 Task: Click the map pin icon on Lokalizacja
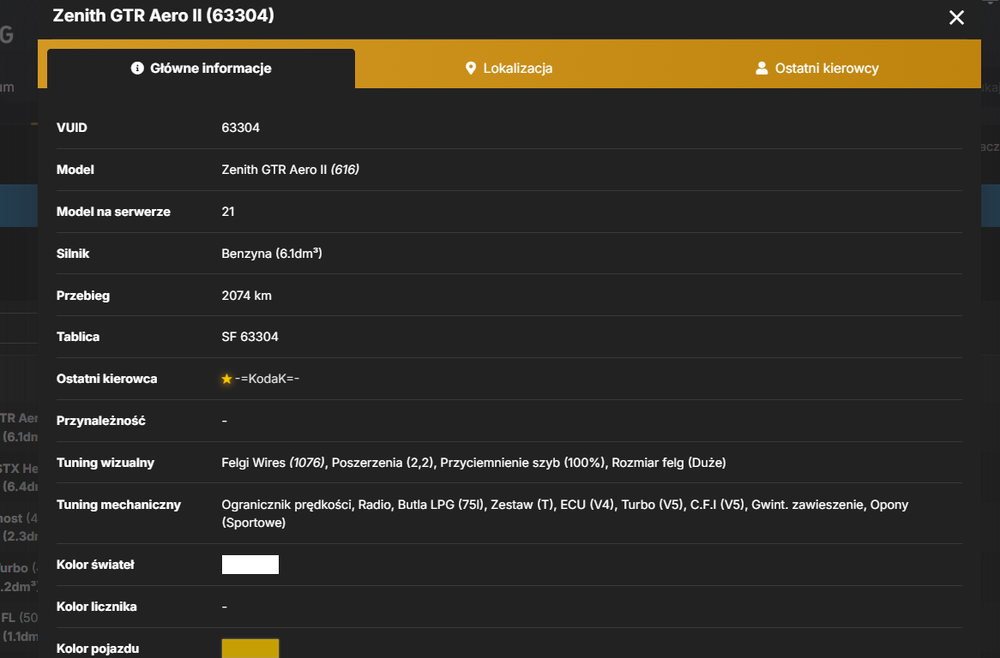pos(471,68)
